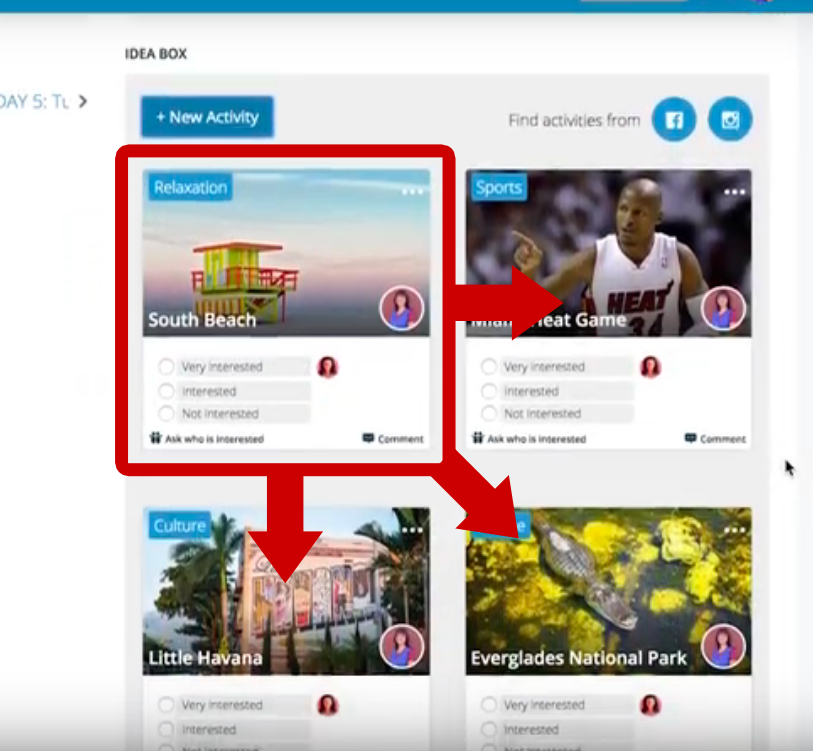
Task: Click the creator avatar on South Beach photo
Action: click(401, 309)
